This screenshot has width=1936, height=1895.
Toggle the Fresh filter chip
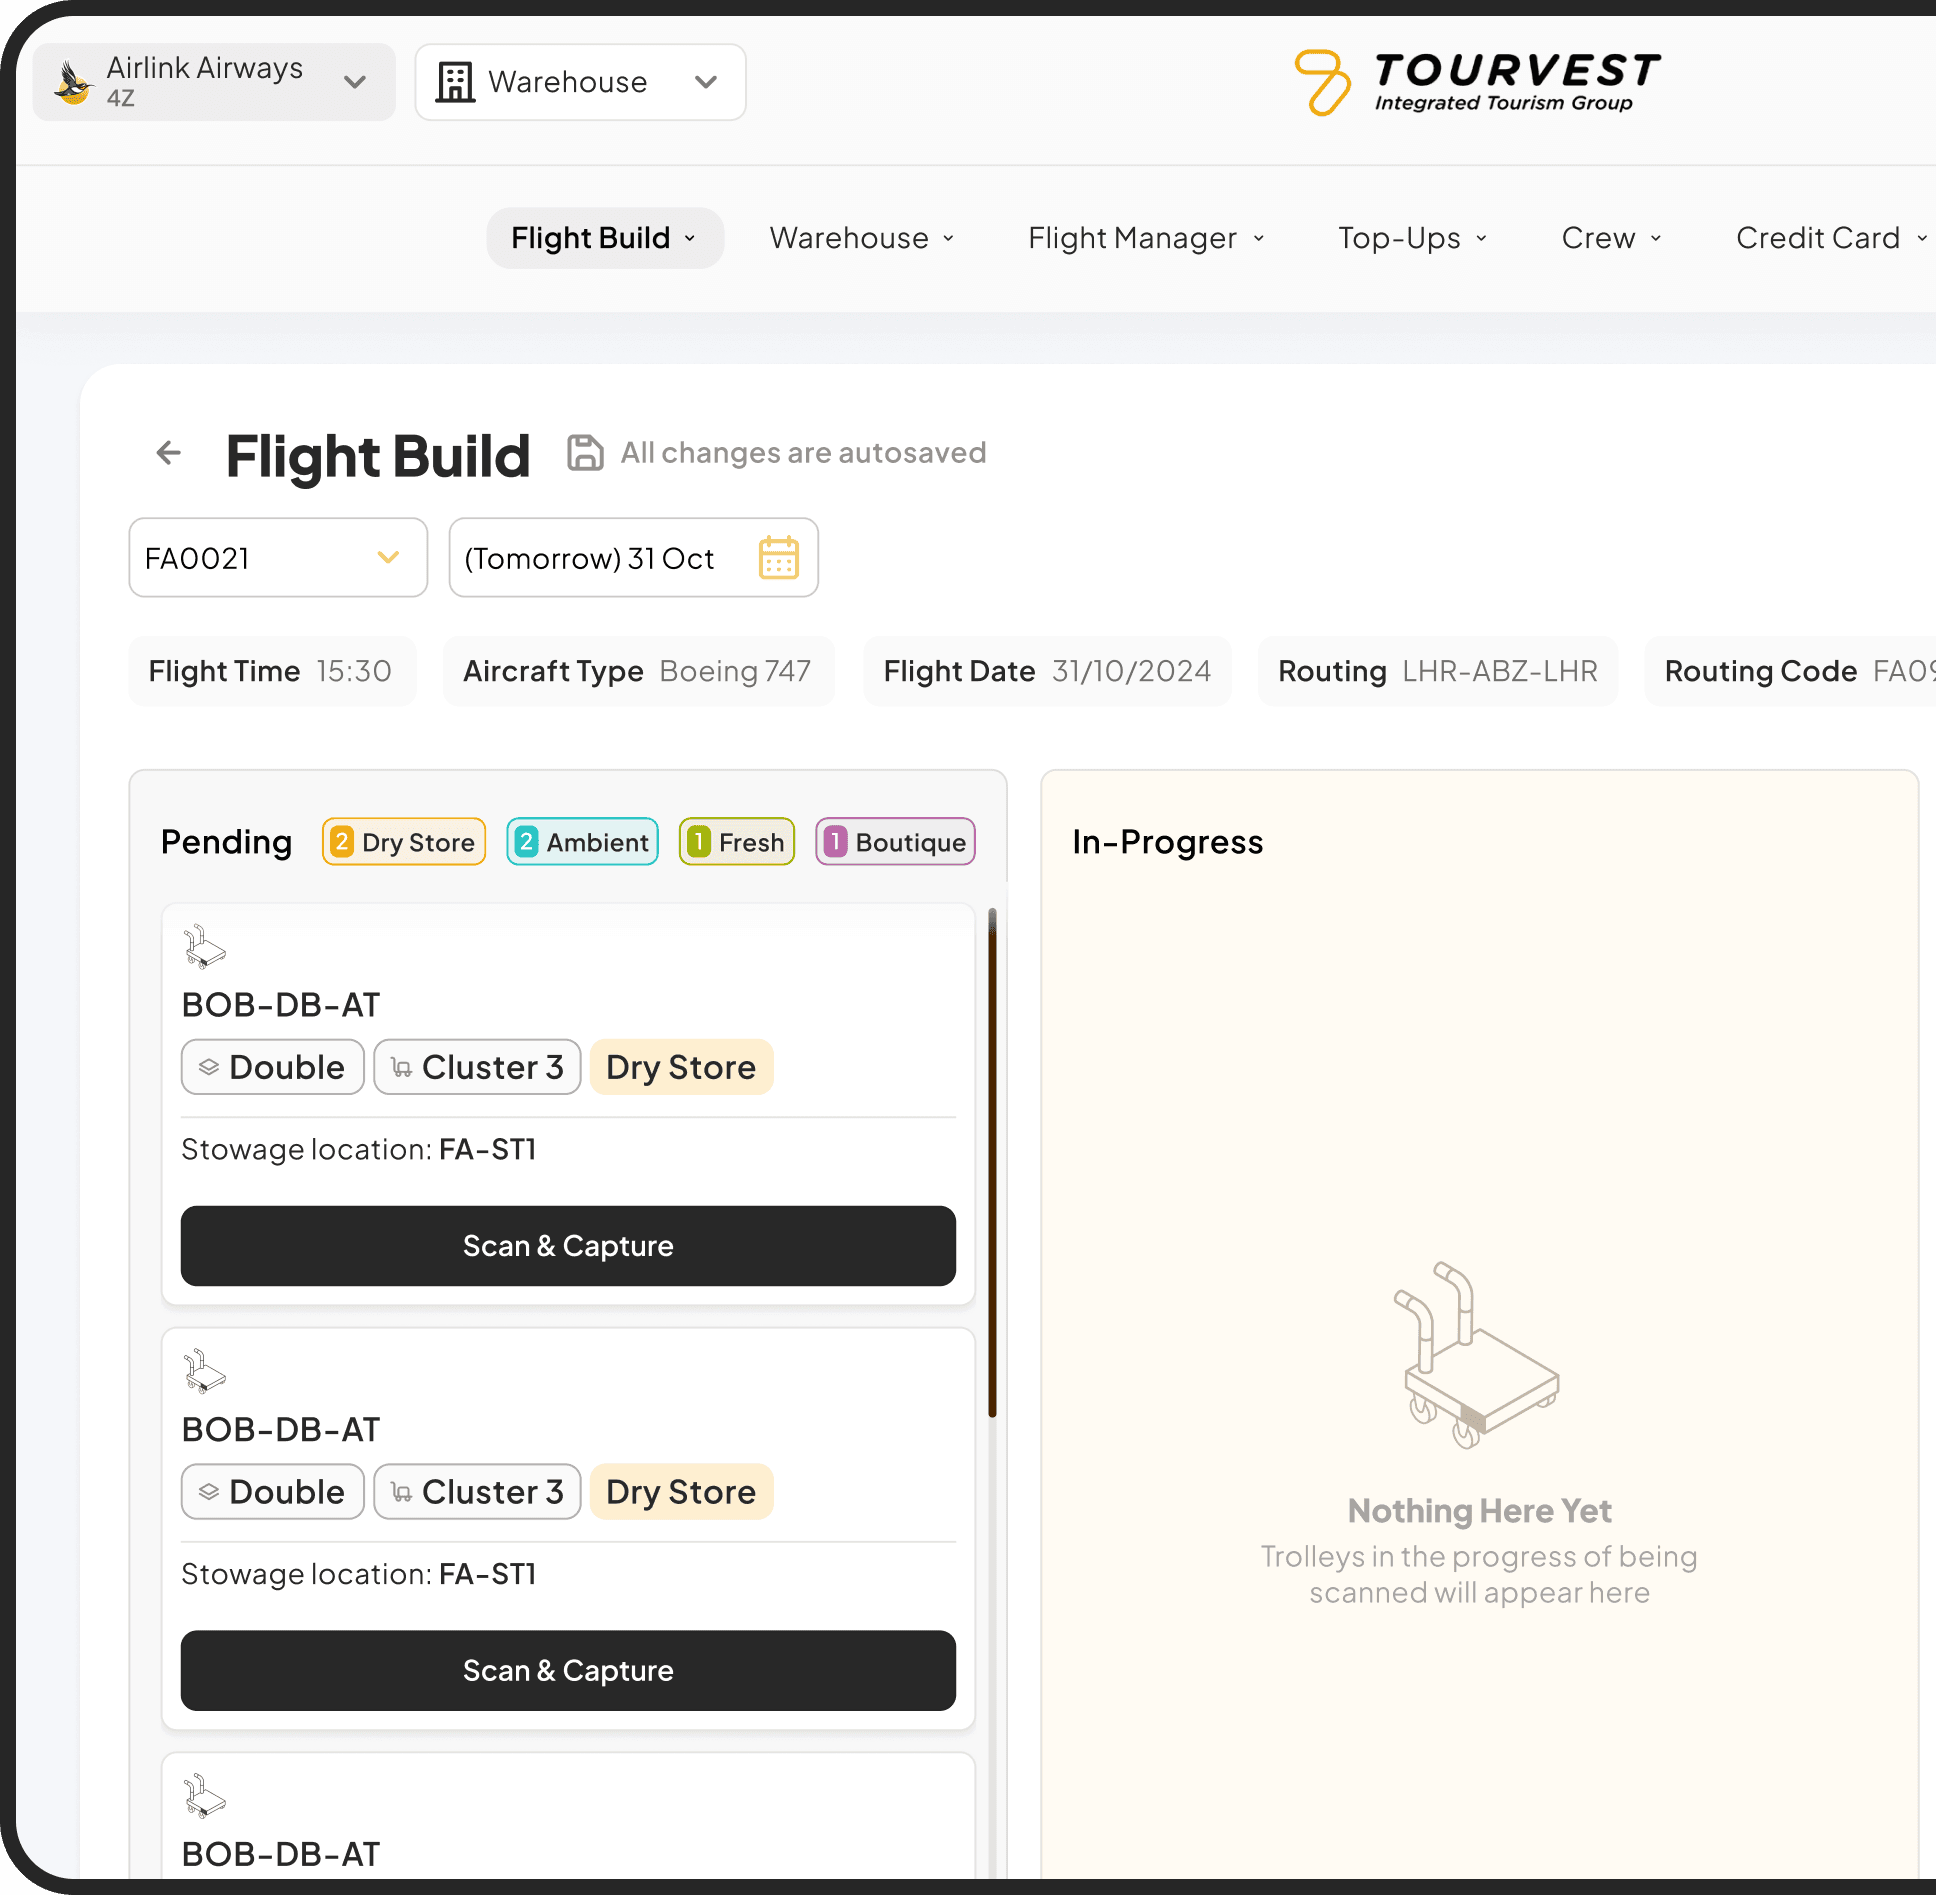click(736, 841)
